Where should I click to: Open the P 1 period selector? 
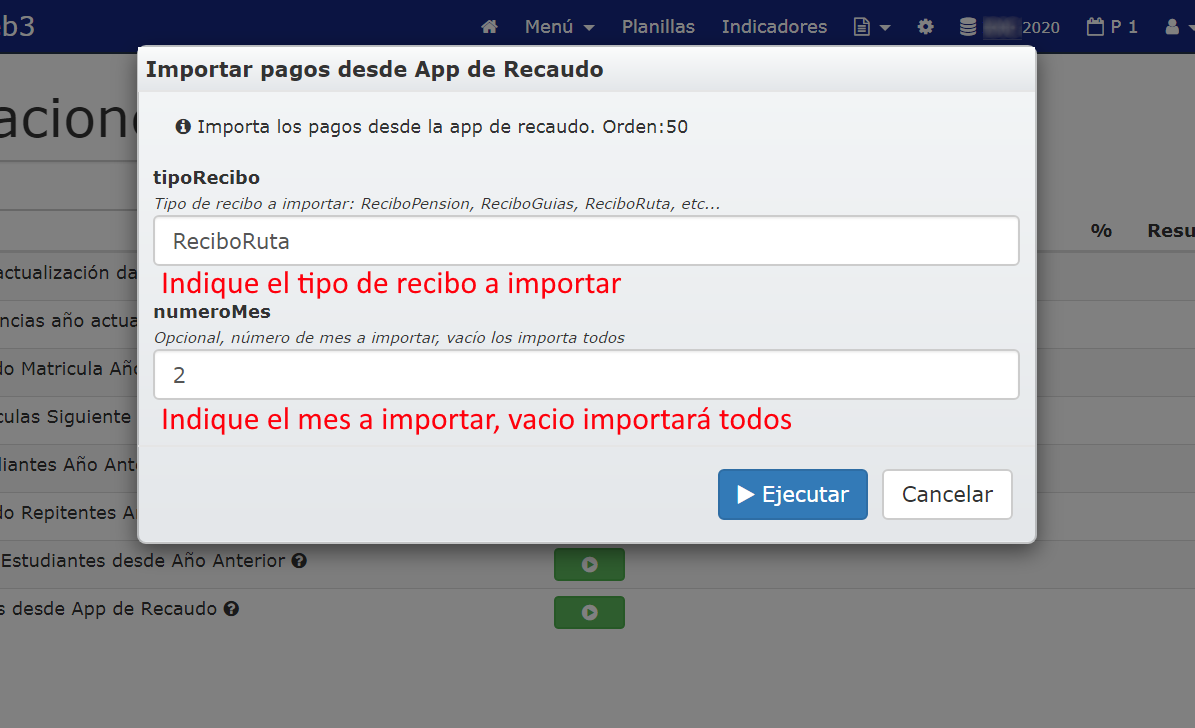click(1112, 27)
